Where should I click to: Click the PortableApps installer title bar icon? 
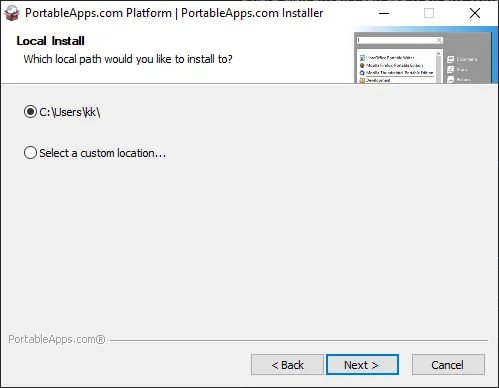pos(12,13)
